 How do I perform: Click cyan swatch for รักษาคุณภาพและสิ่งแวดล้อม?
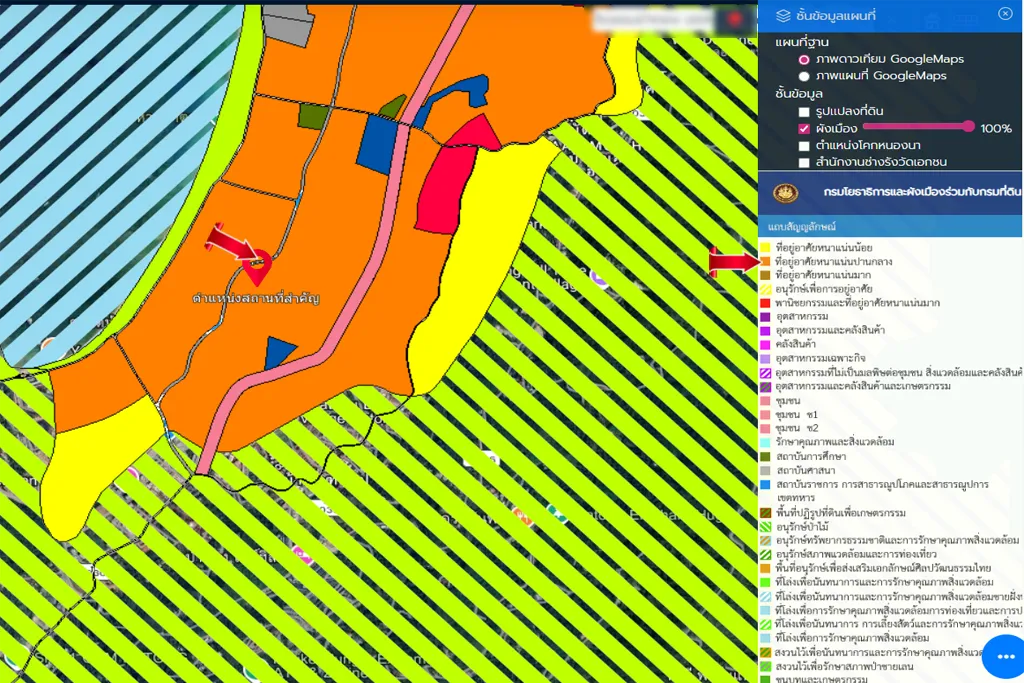pyautogui.click(x=765, y=443)
